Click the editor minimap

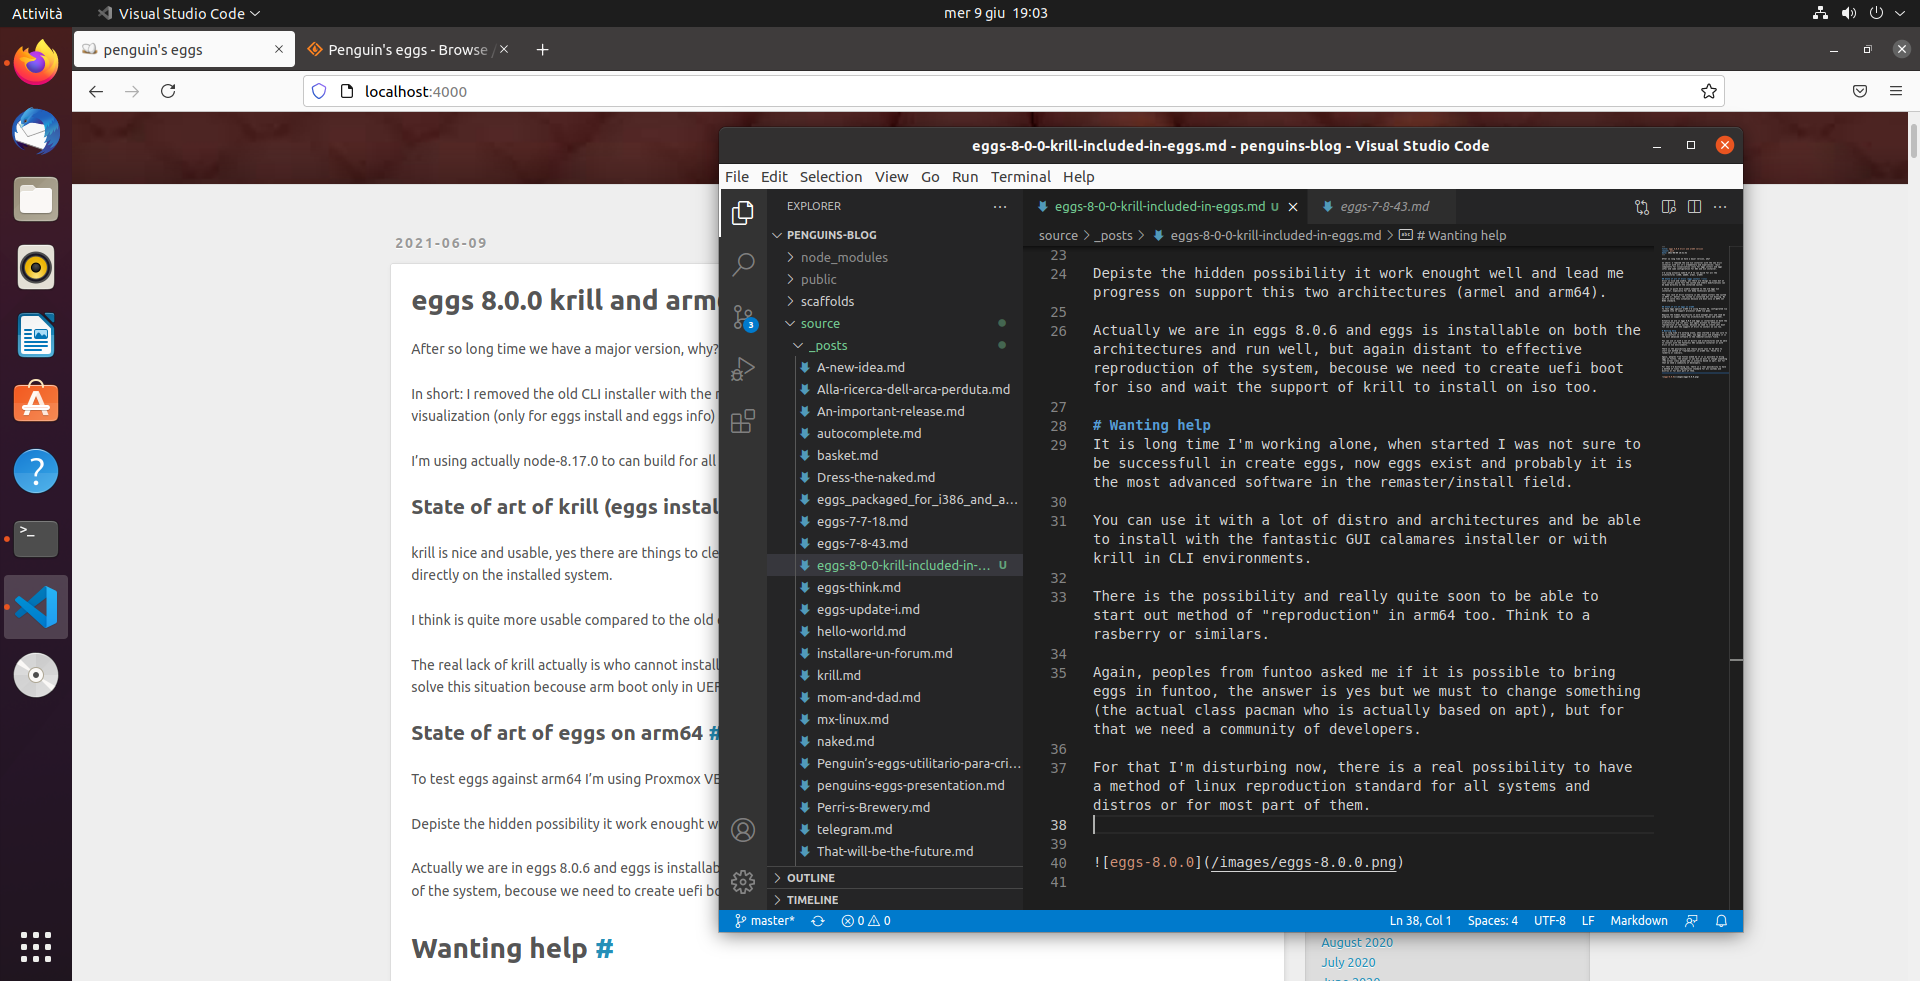[x=1695, y=312]
